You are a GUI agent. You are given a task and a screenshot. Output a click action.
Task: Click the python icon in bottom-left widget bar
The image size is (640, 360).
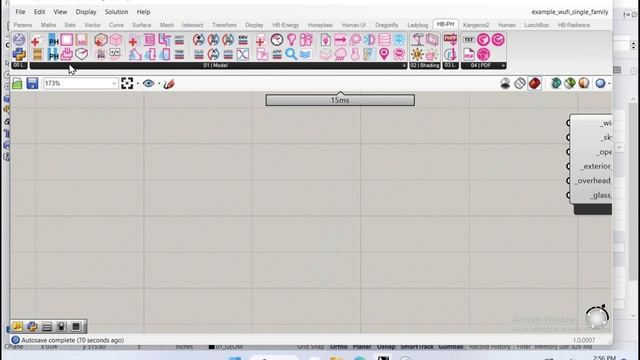(x=32, y=327)
